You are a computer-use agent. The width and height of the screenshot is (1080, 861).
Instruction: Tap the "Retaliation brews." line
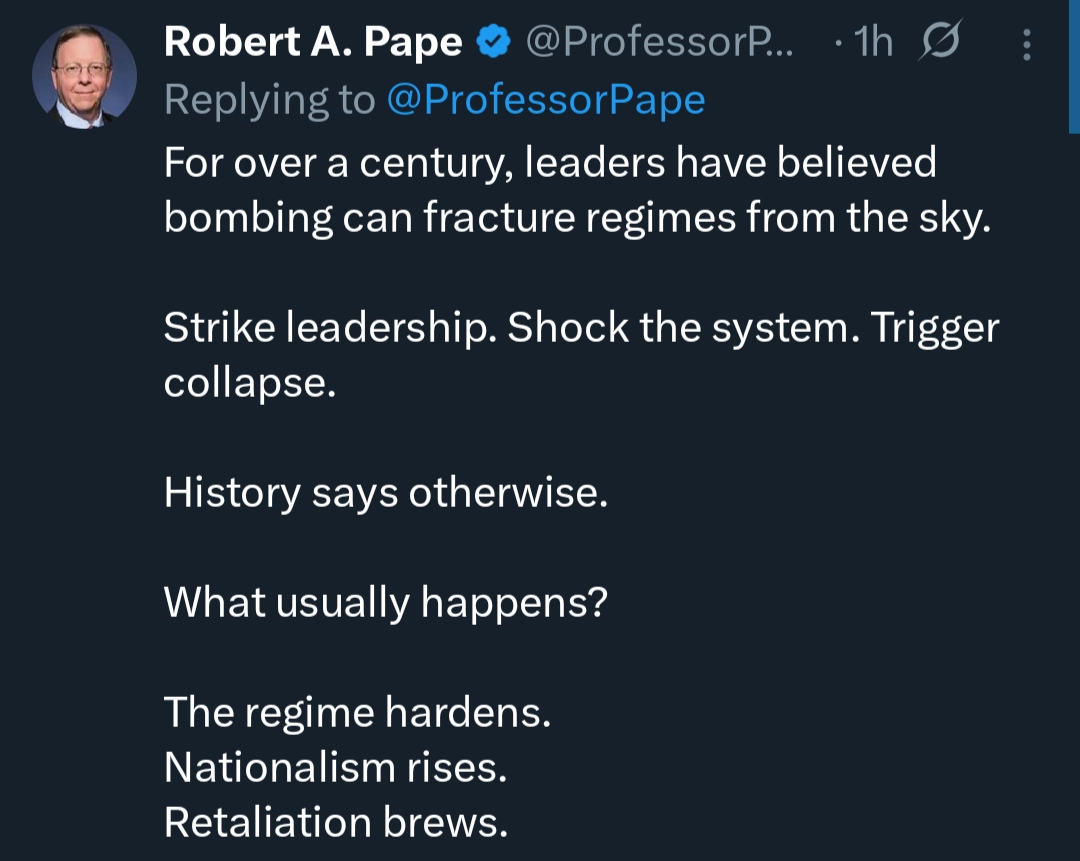coord(336,822)
